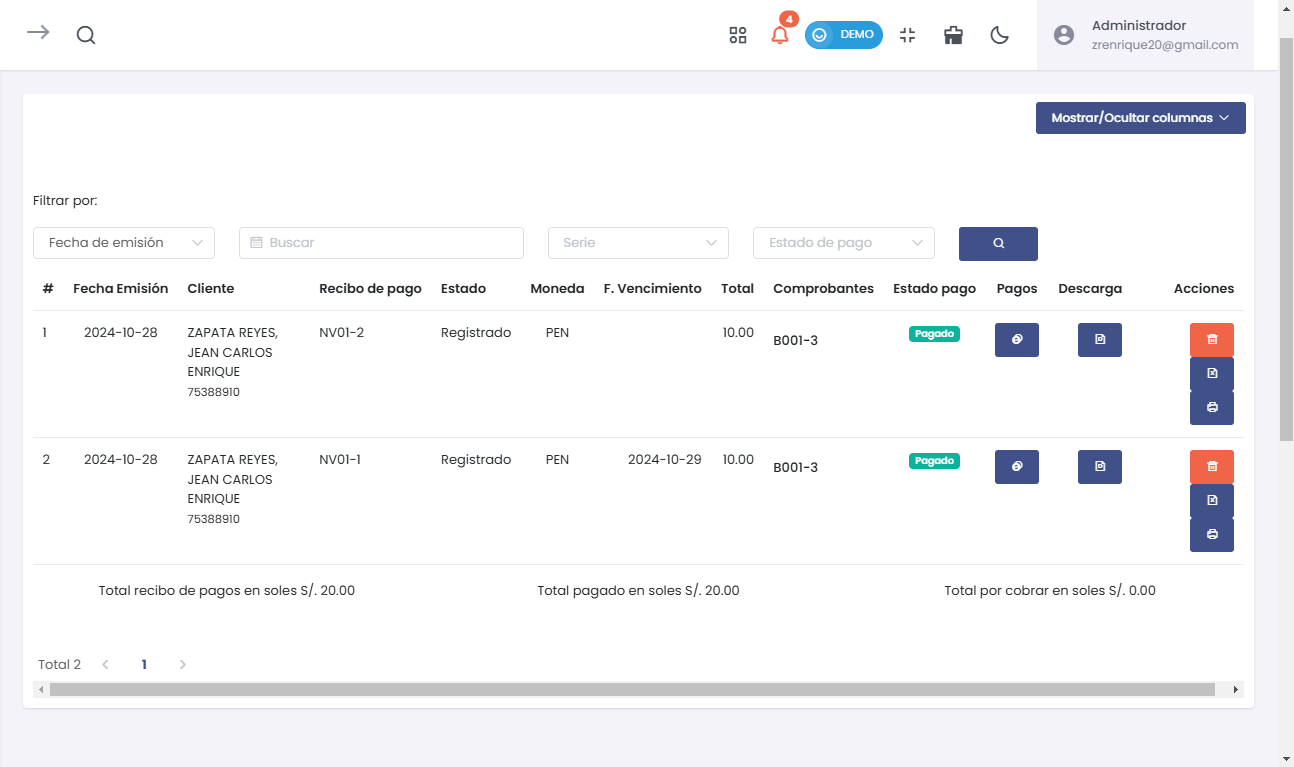Image resolution: width=1294 pixels, height=767 pixels.
Task: Open the Administrador user menu
Action: (x=1145, y=35)
